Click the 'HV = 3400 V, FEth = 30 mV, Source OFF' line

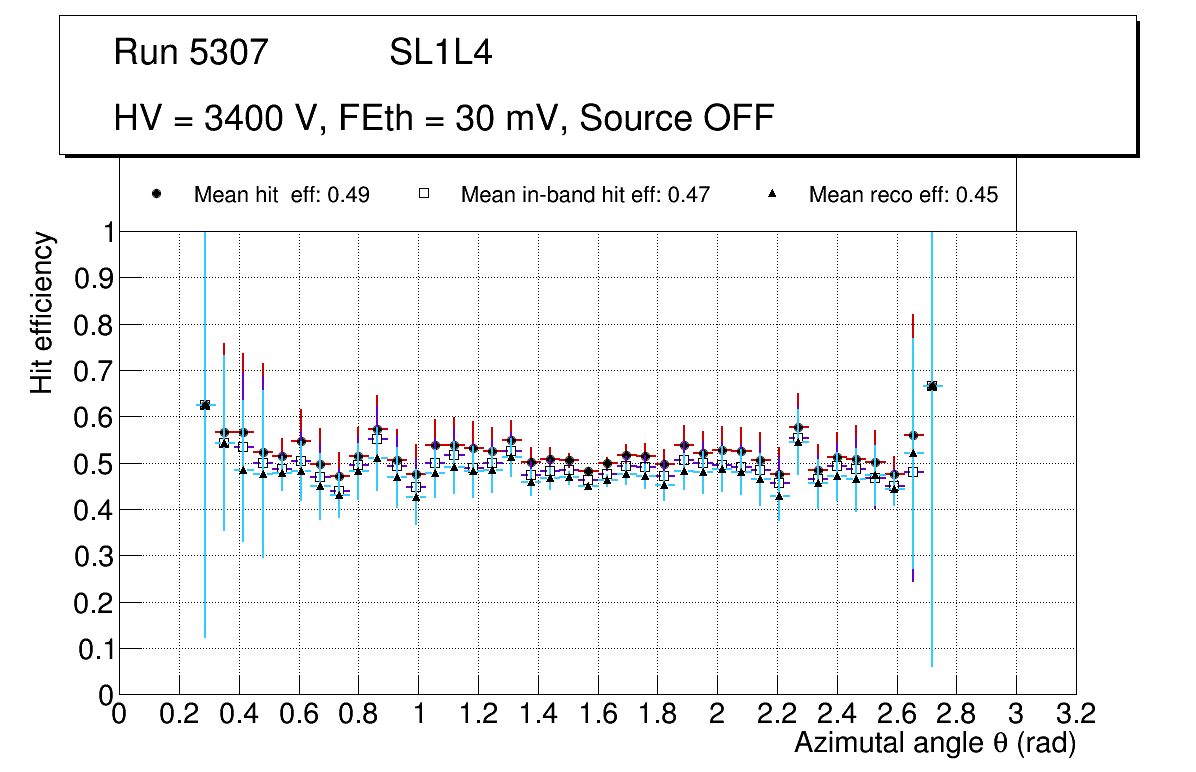point(444,118)
